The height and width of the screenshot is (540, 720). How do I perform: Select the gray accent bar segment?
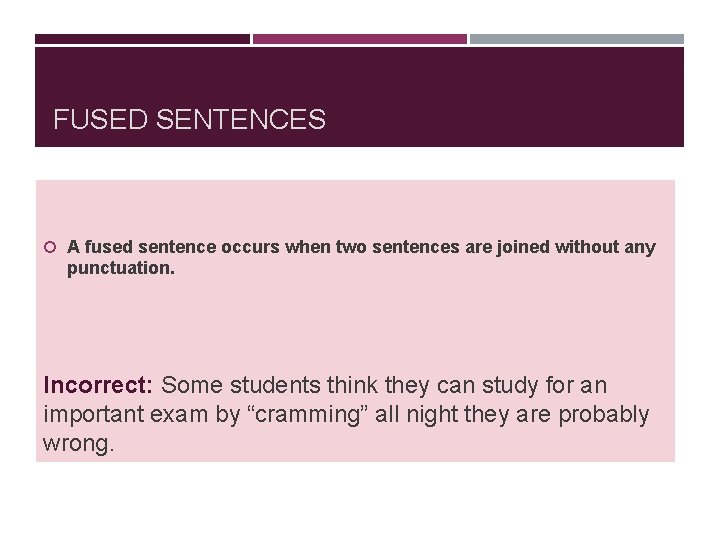point(577,39)
